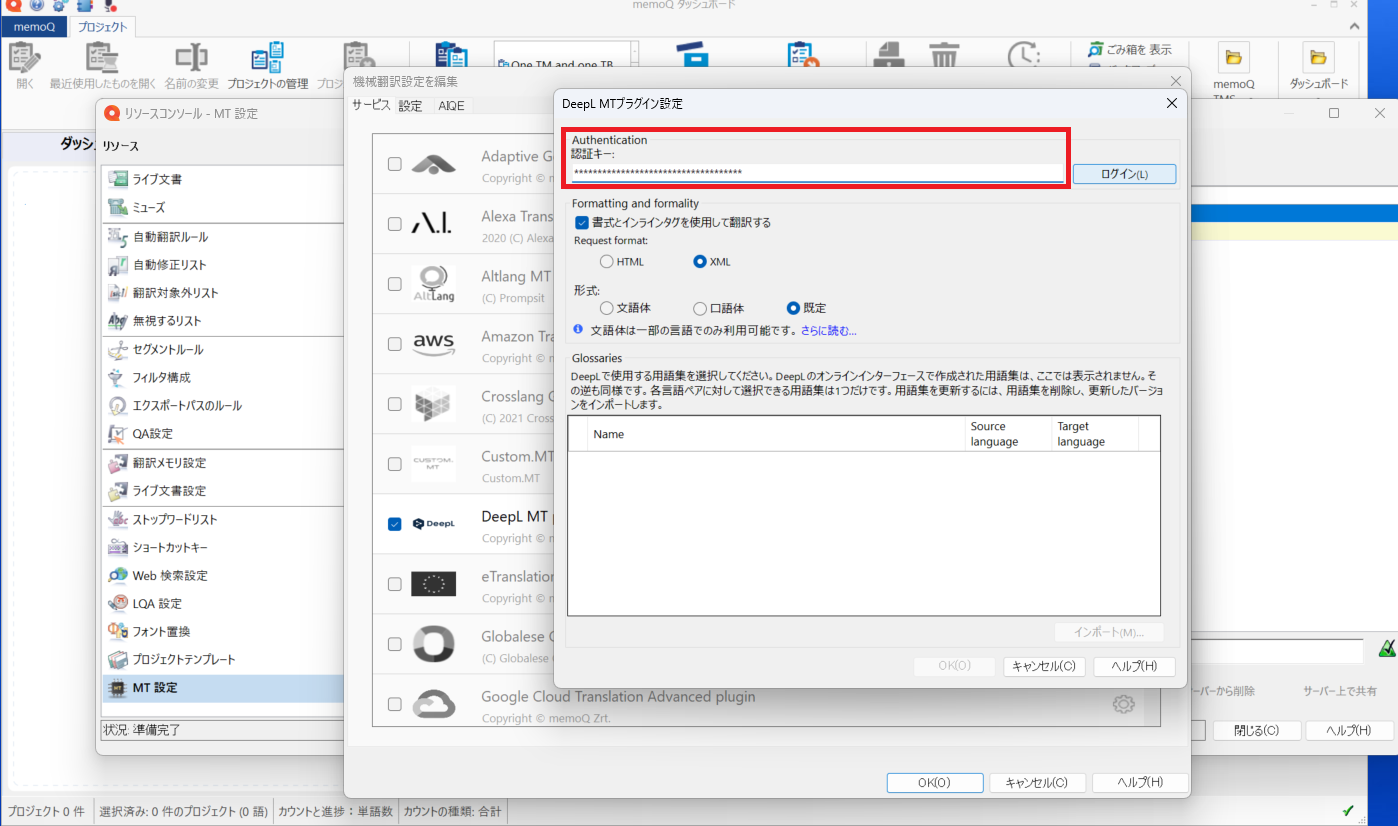Enable the Amazon Translate checkbox
Image resolution: width=1398 pixels, height=826 pixels.
pos(394,344)
